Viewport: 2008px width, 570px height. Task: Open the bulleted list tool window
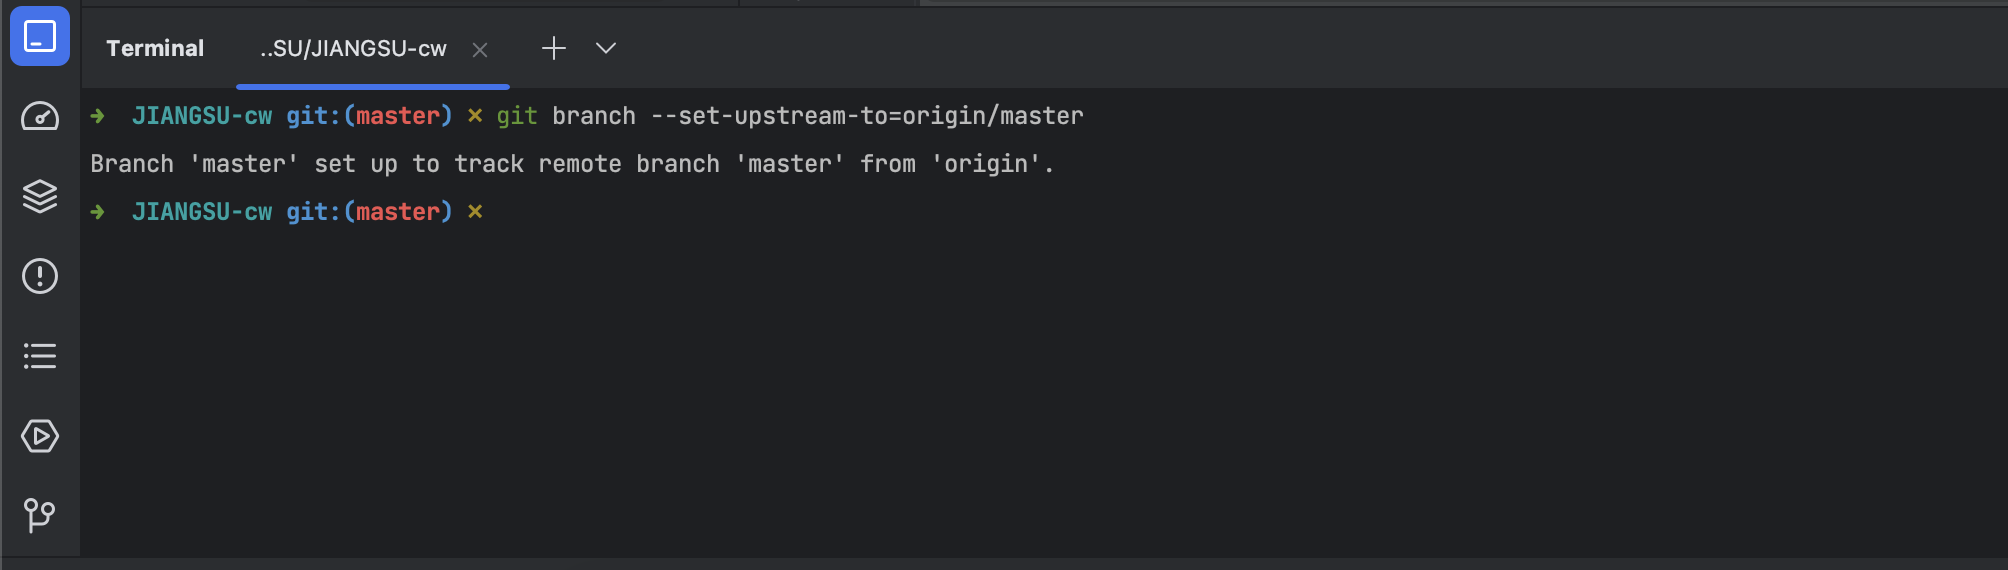pyautogui.click(x=40, y=356)
